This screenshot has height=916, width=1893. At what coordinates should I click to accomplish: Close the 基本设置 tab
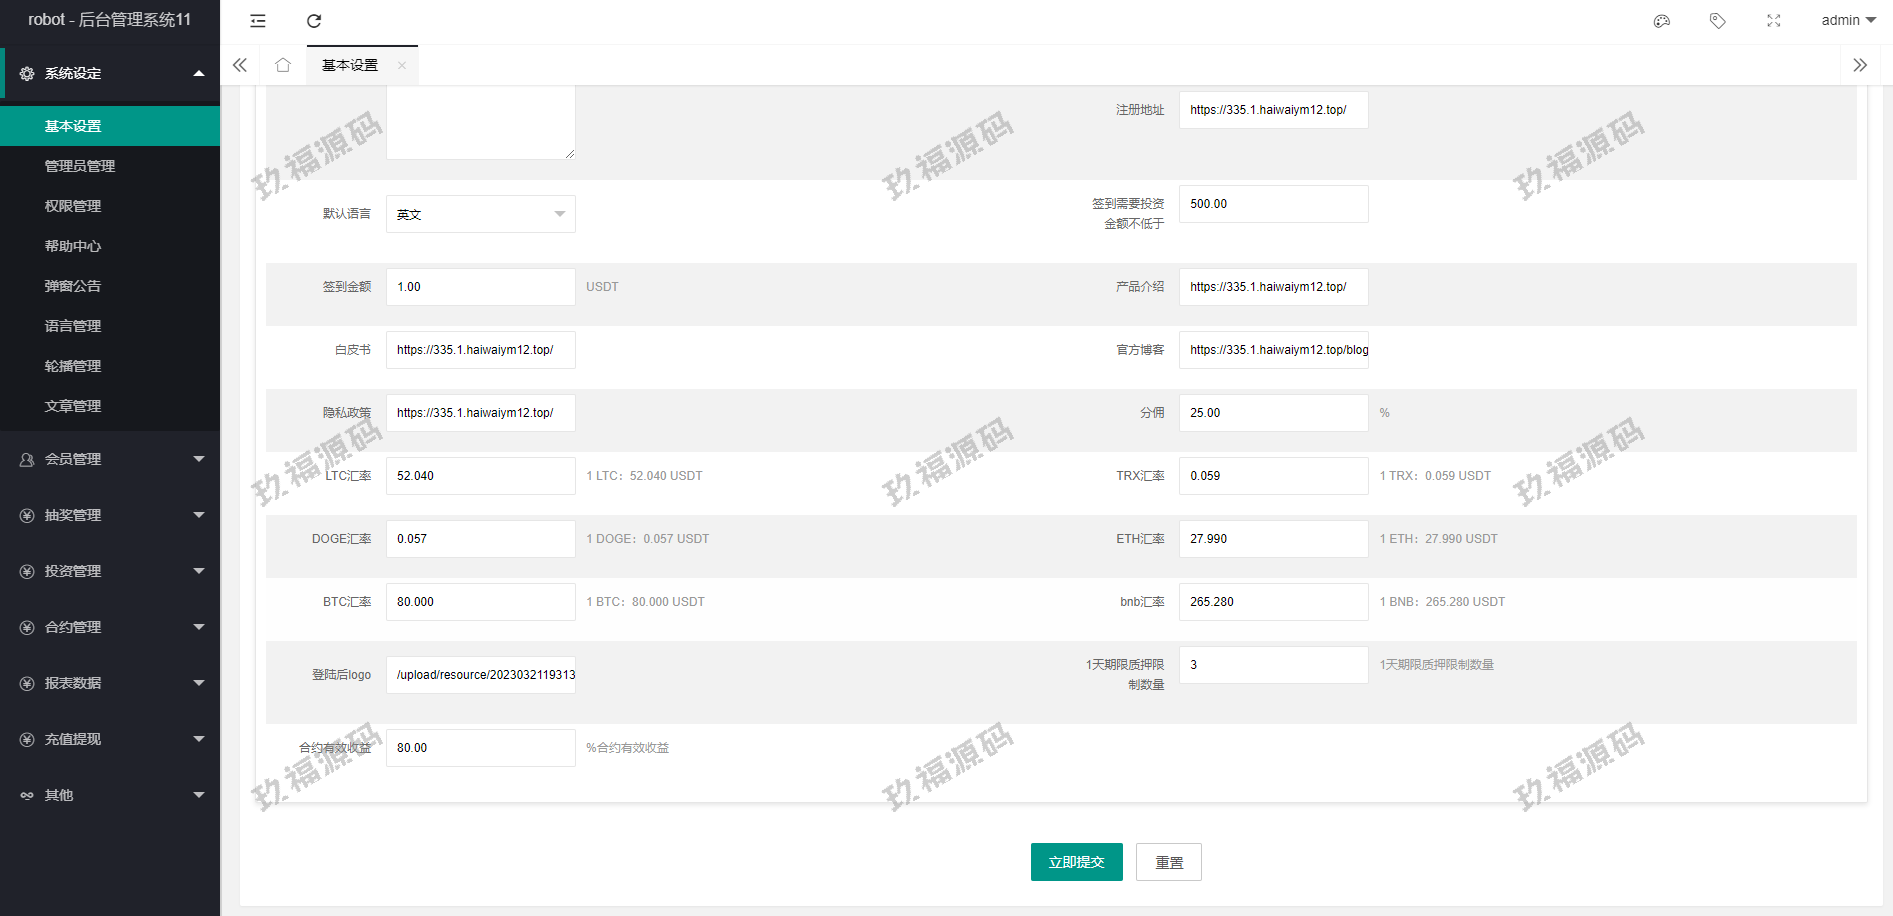402,66
